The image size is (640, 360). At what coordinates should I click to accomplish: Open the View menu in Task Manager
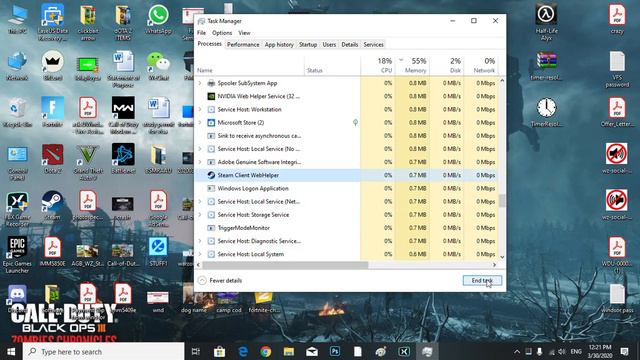[244, 33]
